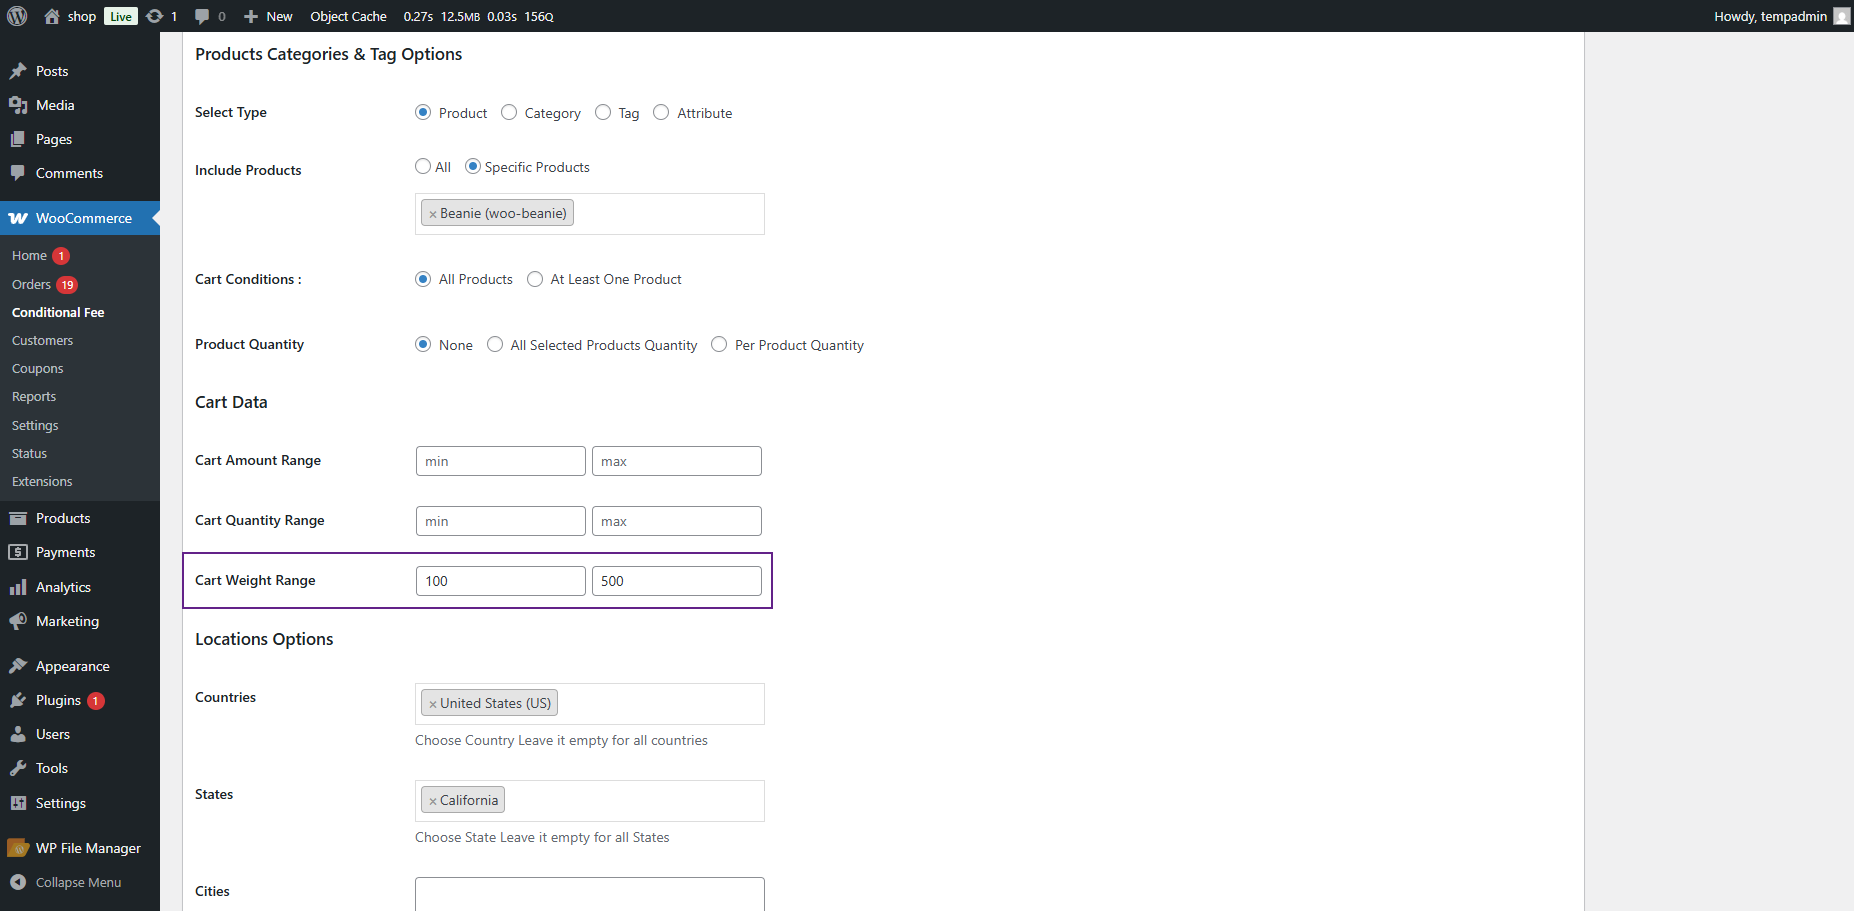Screen dimensions: 1854x911
Task: Click the Collapse Menu arrow icon
Action: point(18,882)
